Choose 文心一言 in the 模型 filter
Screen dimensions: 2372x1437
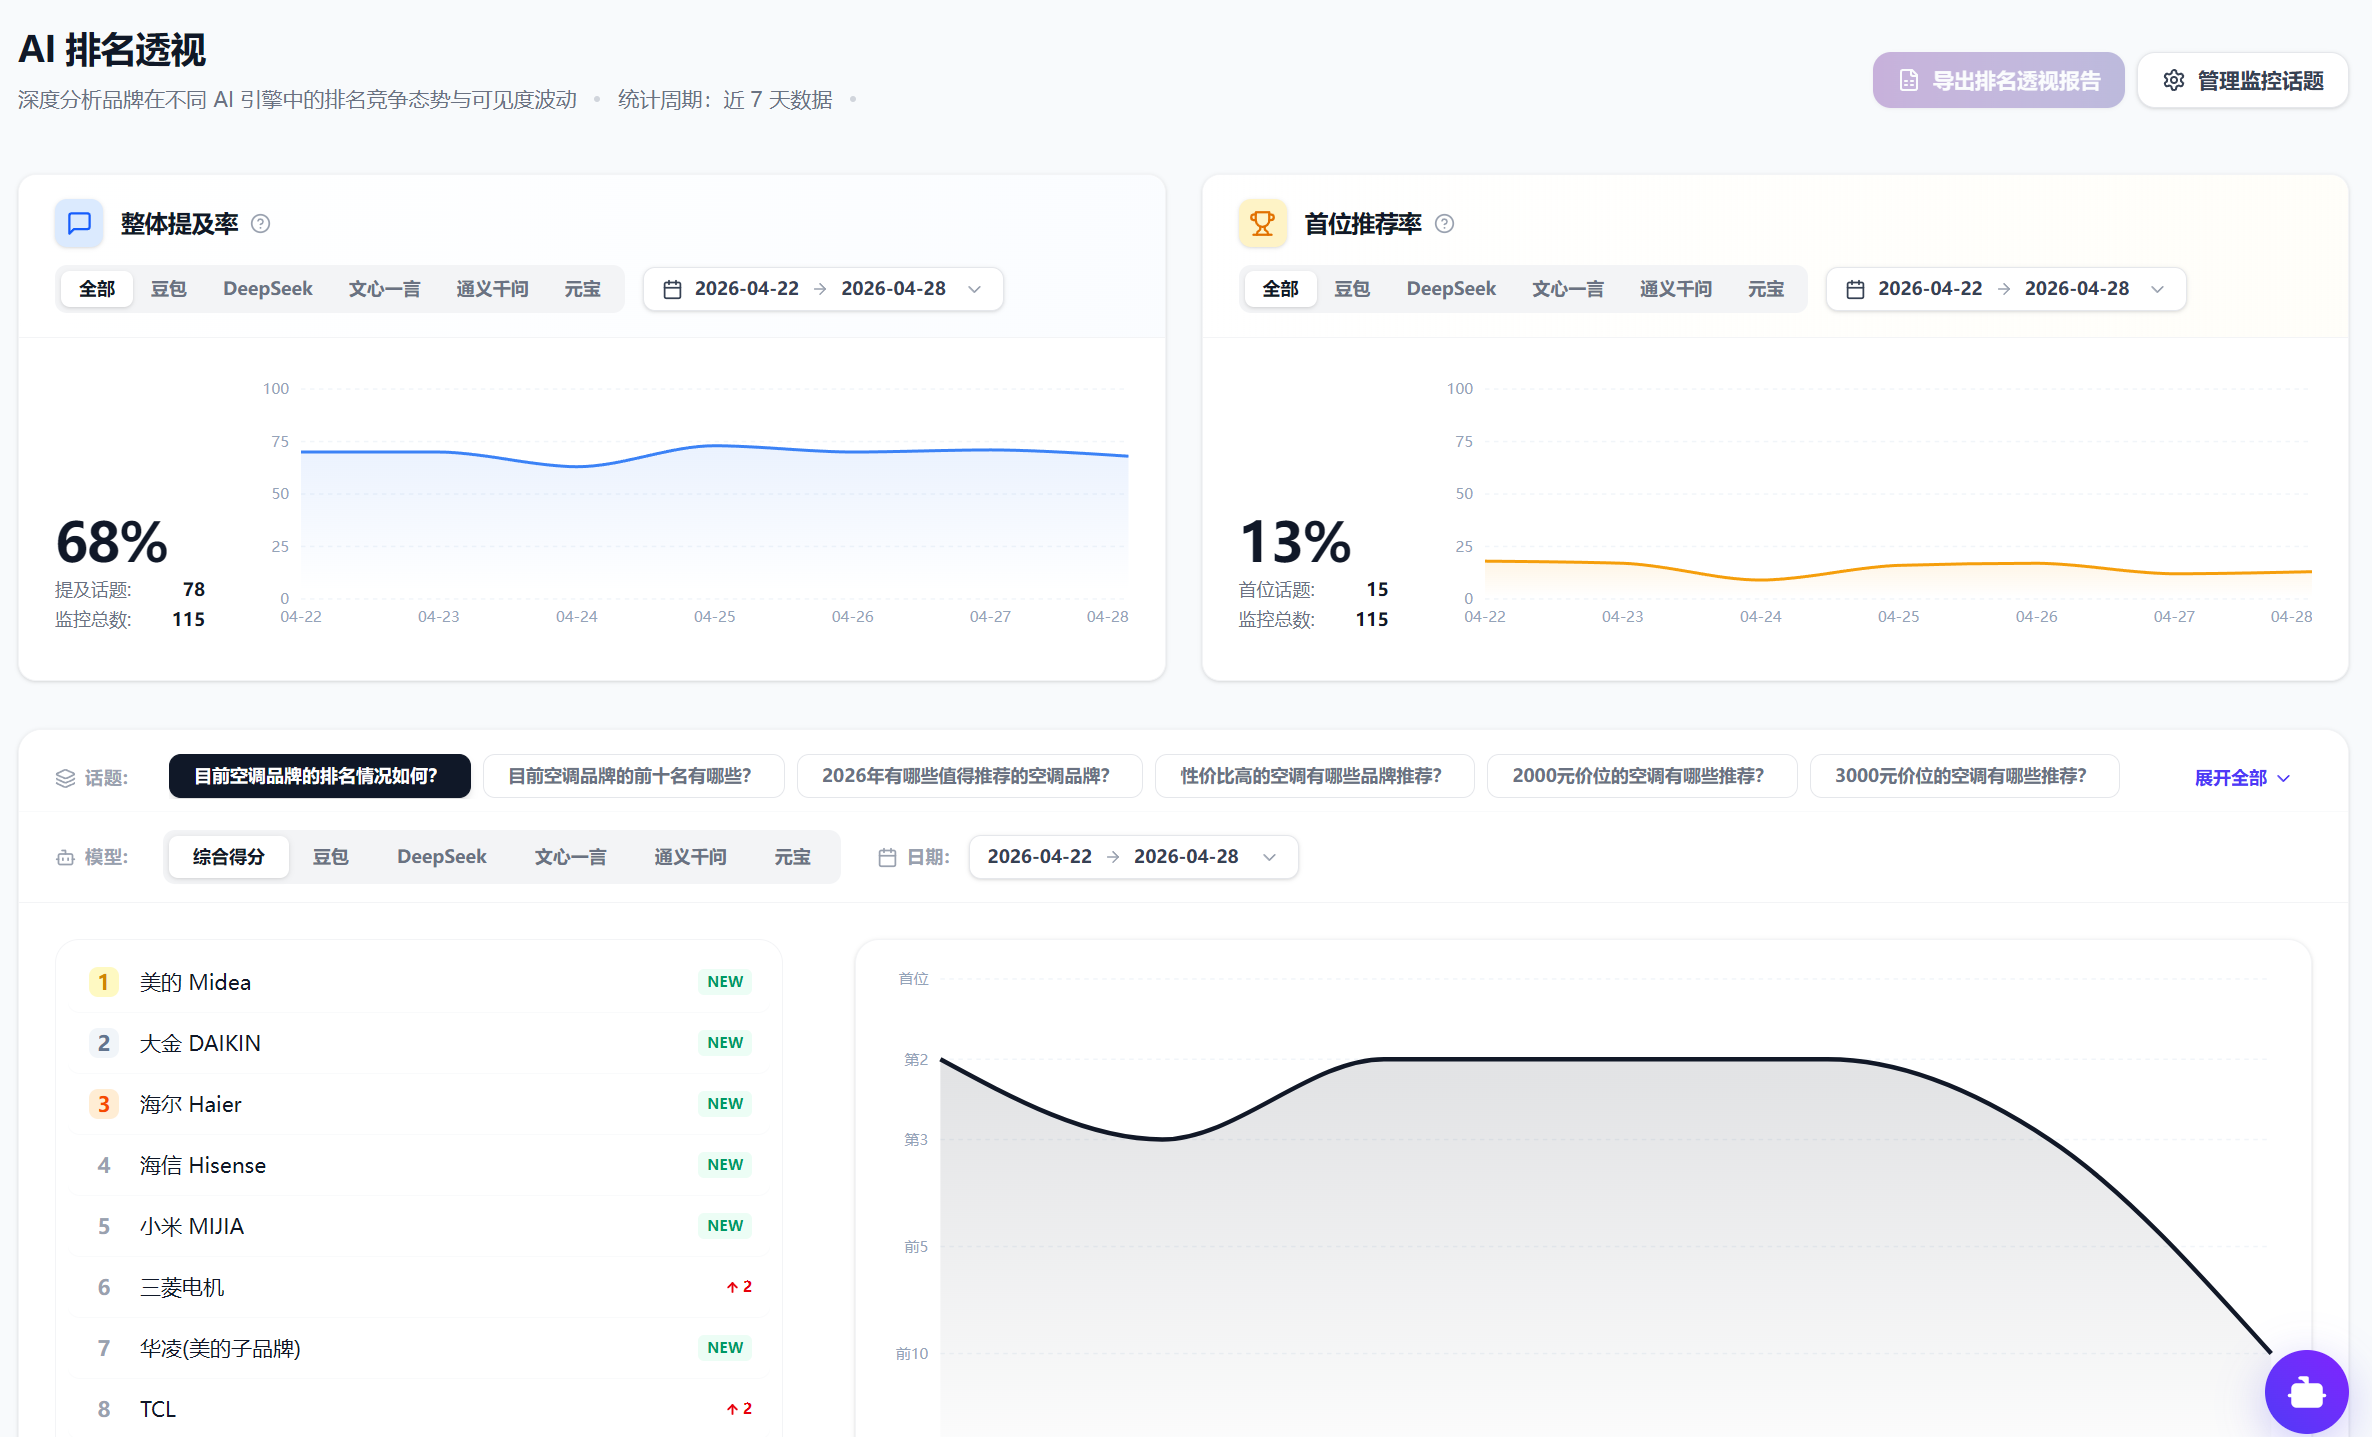point(570,857)
